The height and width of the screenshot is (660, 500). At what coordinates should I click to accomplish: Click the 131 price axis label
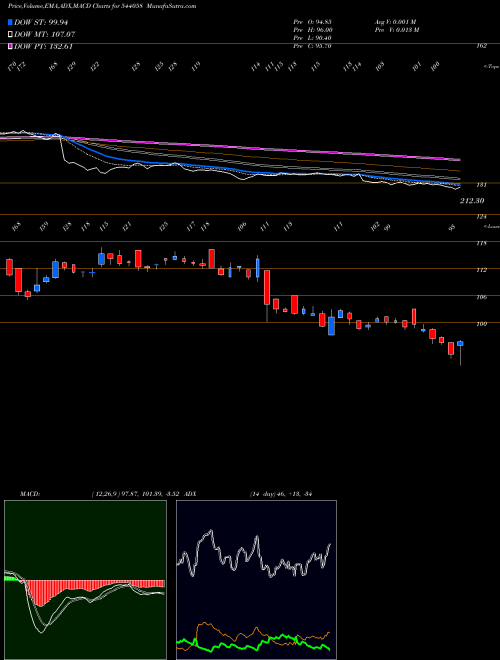tap(482, 185)
